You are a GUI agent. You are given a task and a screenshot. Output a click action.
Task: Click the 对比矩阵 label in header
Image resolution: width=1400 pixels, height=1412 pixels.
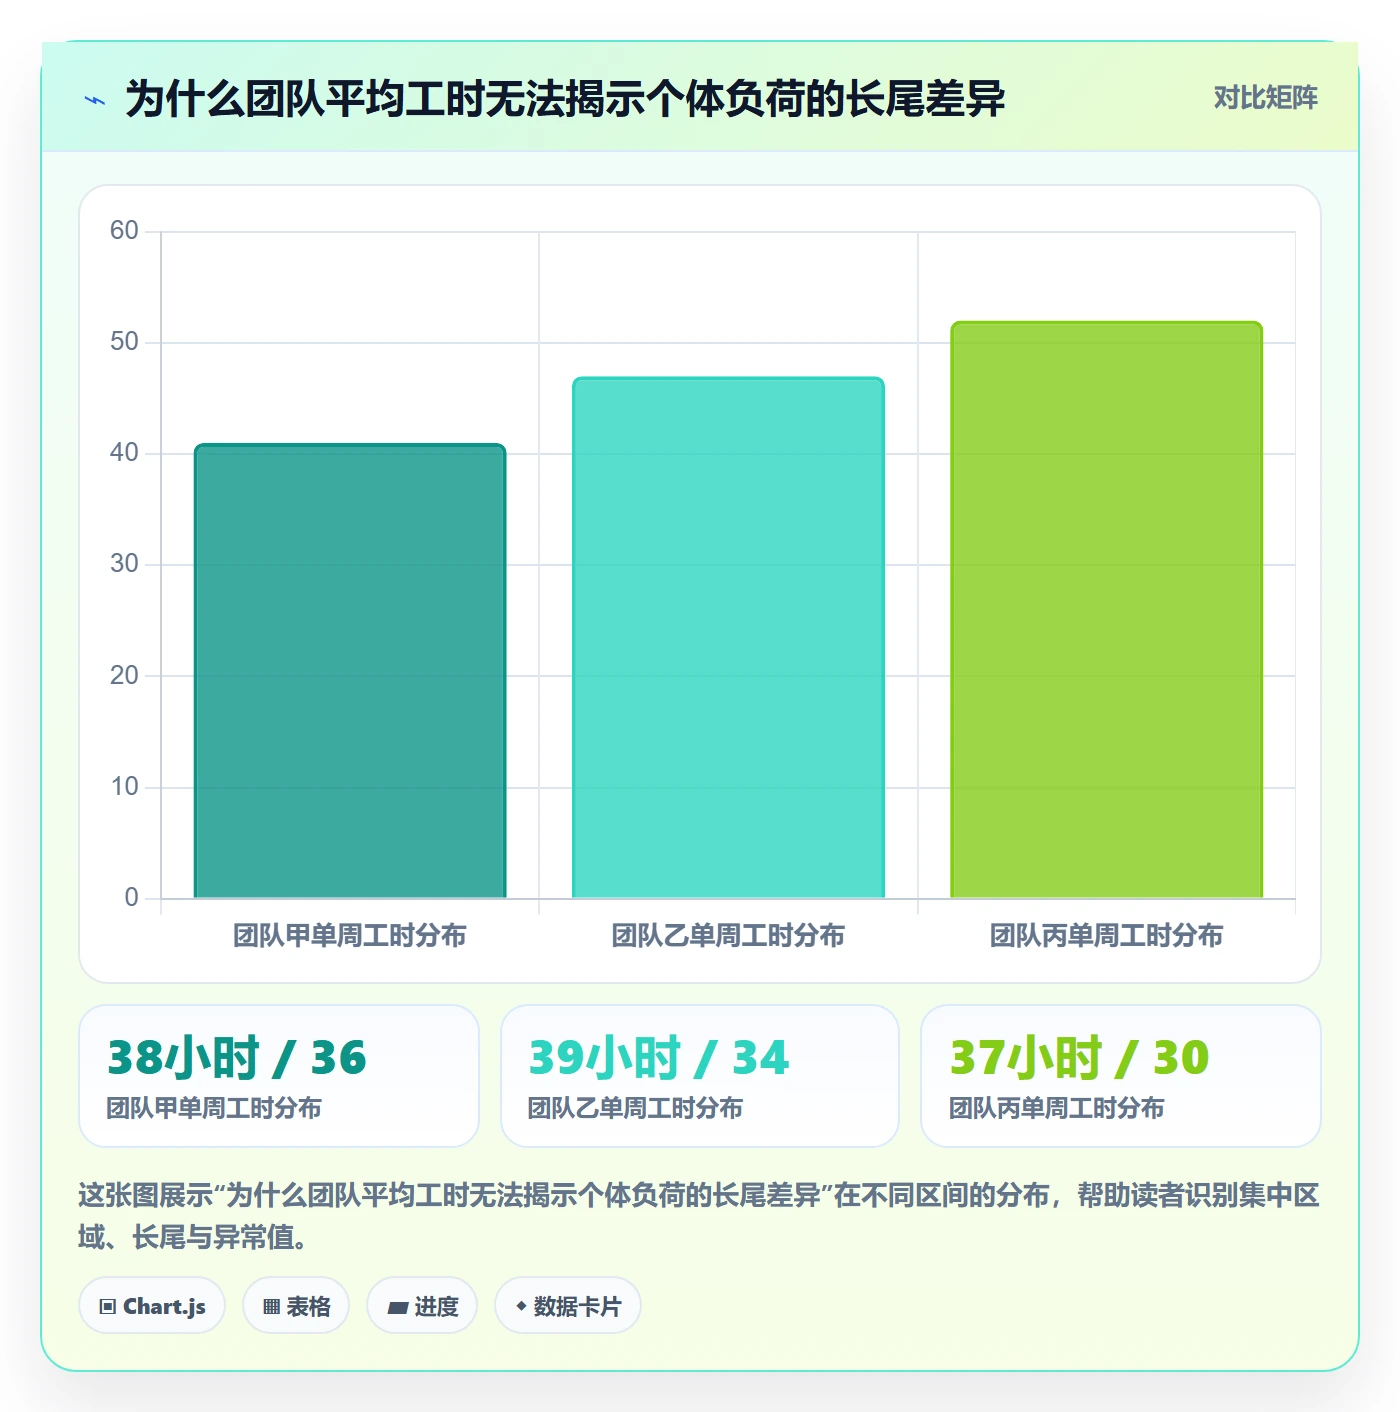tap(1265, 98)
